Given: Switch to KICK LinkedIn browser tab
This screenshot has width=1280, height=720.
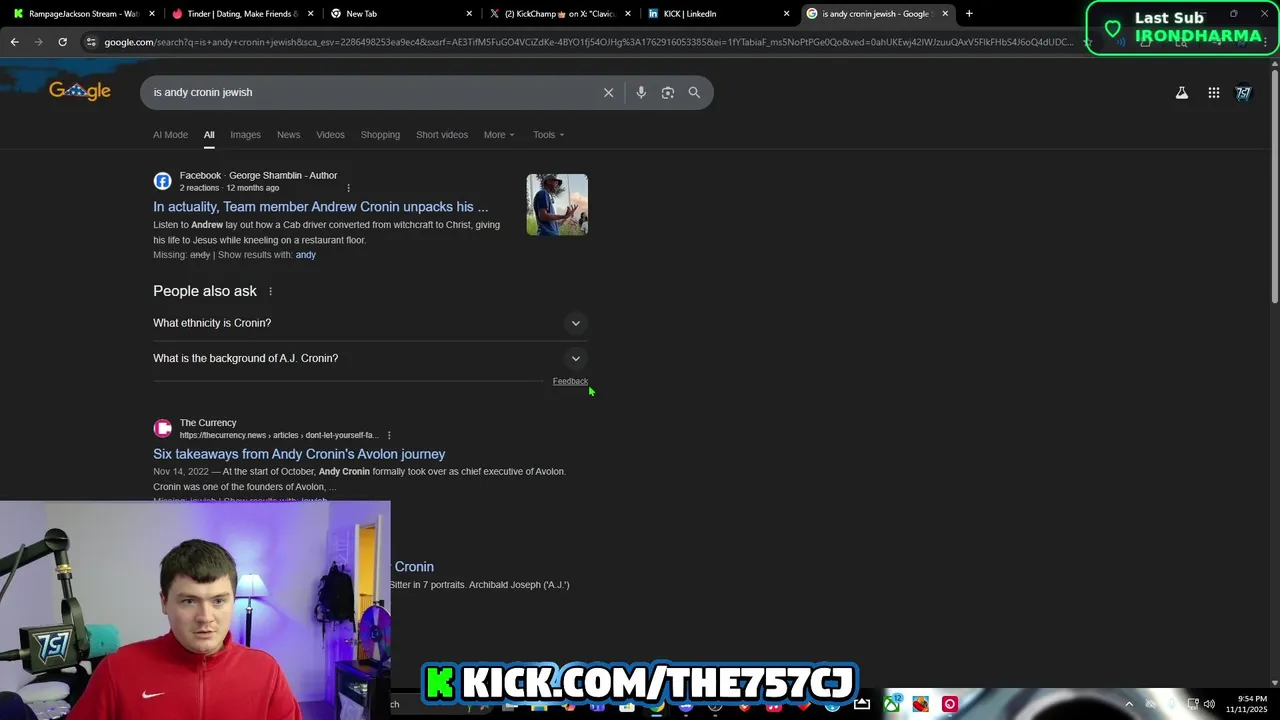Looking at the screenshot, I should pyautogui.click(x=717, y=14).
